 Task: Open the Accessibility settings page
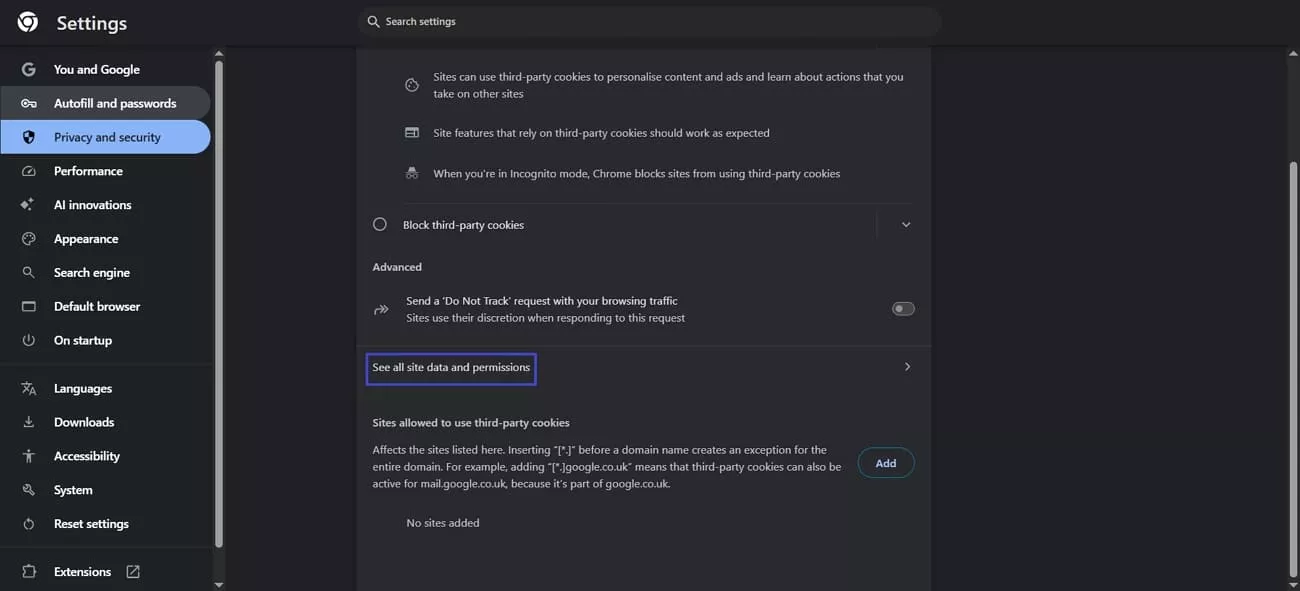(87, 456)
